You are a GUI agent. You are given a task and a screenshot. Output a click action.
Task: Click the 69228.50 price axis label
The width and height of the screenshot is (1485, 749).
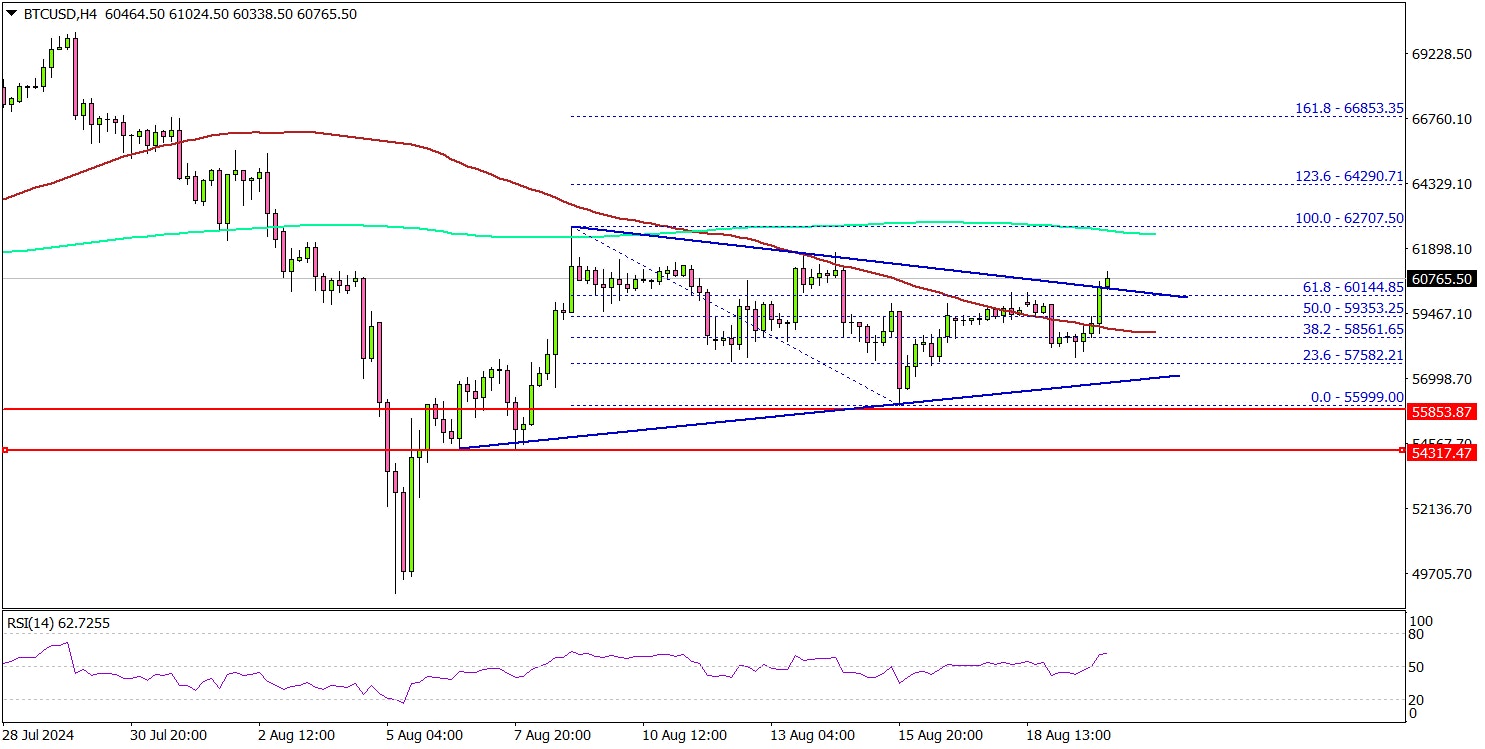pos(1441,54)
